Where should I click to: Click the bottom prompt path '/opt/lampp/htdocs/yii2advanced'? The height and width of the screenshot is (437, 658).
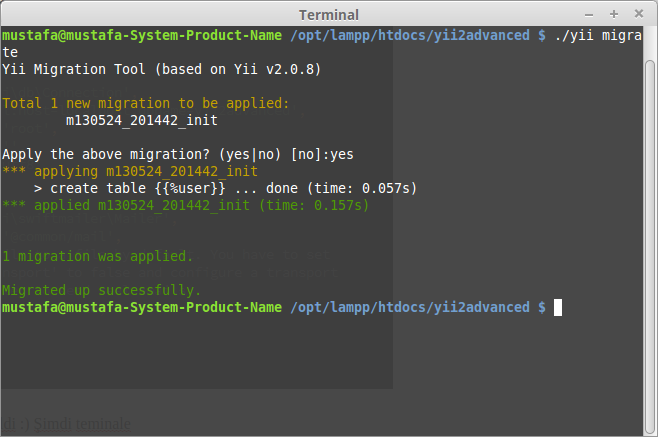410,307
